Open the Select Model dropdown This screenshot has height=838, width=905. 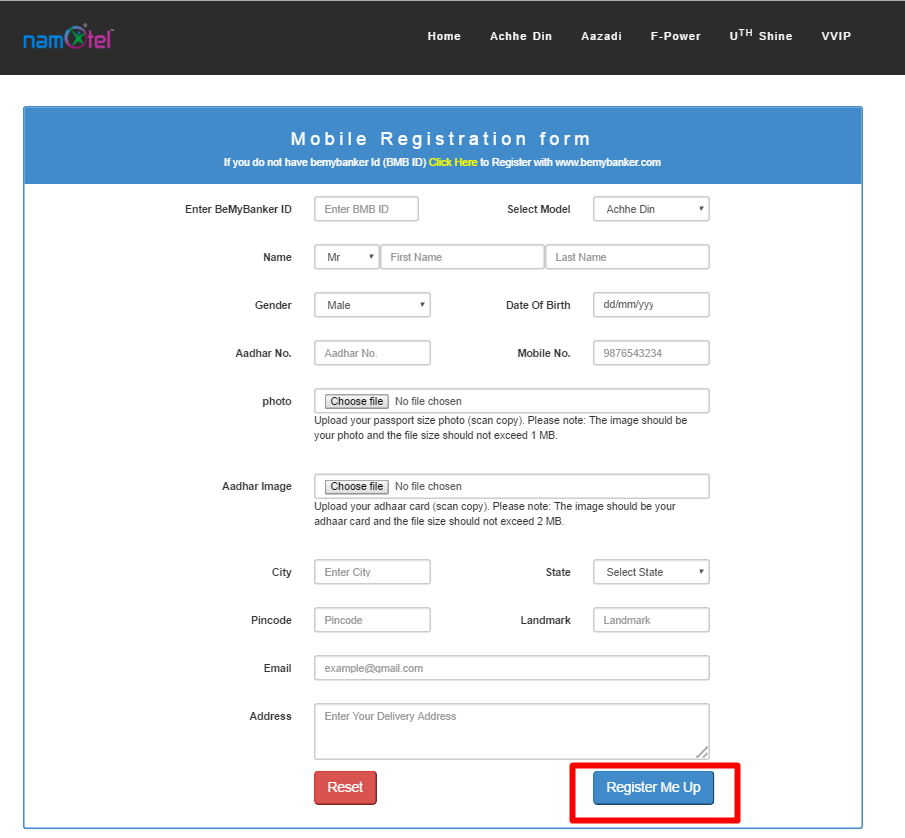coord(651,208)
